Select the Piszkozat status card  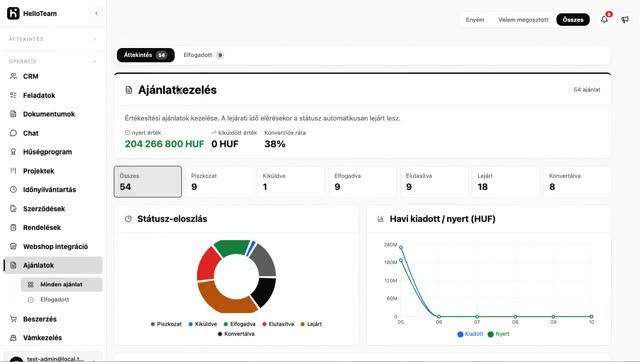pyautogui.click(x=219, y=182)
